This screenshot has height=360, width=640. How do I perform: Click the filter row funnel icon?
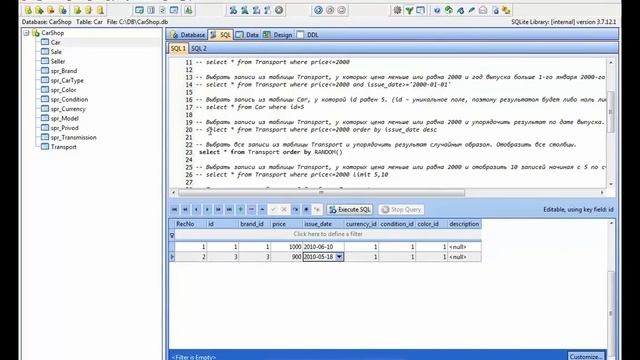(172, 235)
